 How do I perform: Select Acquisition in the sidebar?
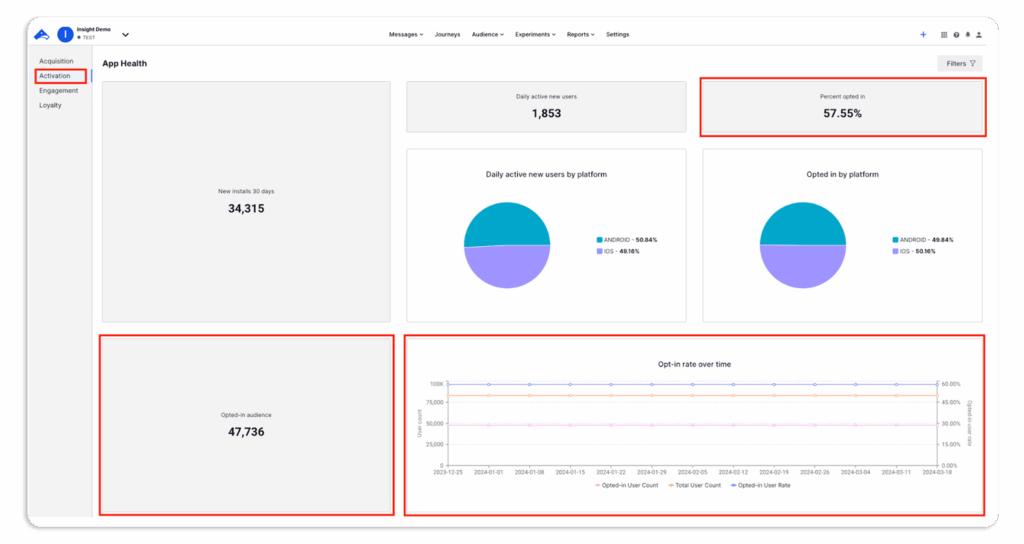coord(56,61)
